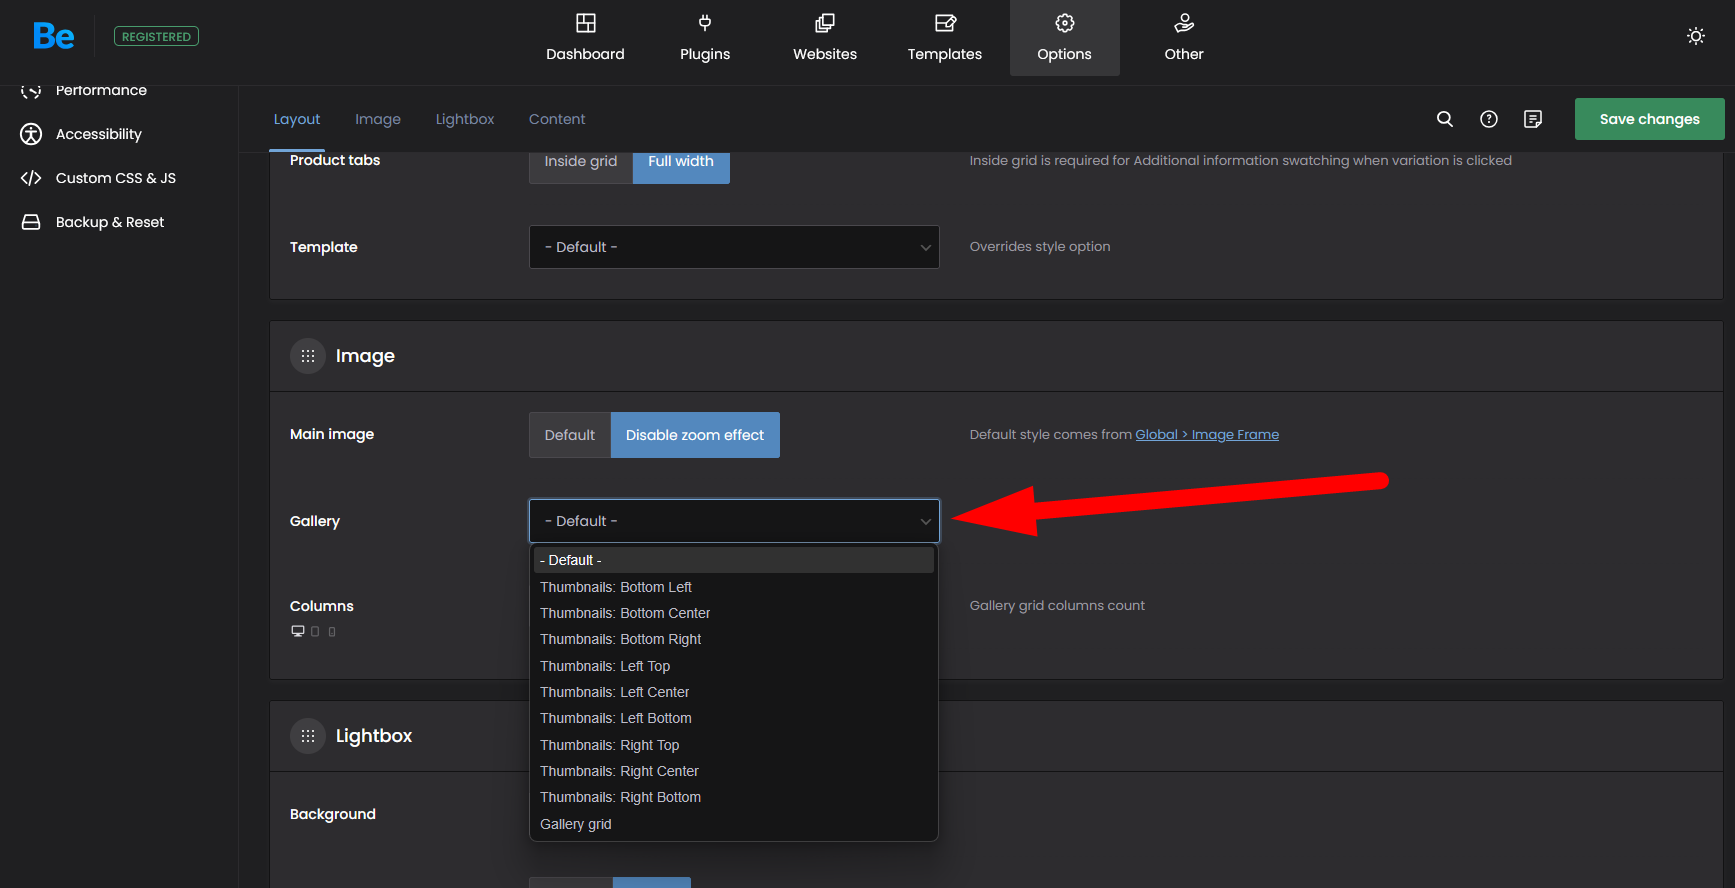Expand the Template dropdown
This screenshot has height=888, width=1735.
[734, 247]
